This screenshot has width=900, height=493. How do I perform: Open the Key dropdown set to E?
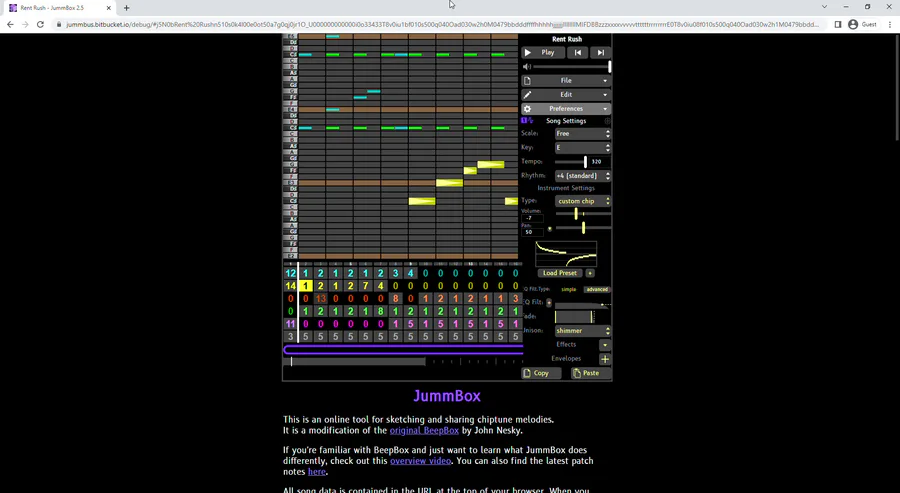[583, 147]
